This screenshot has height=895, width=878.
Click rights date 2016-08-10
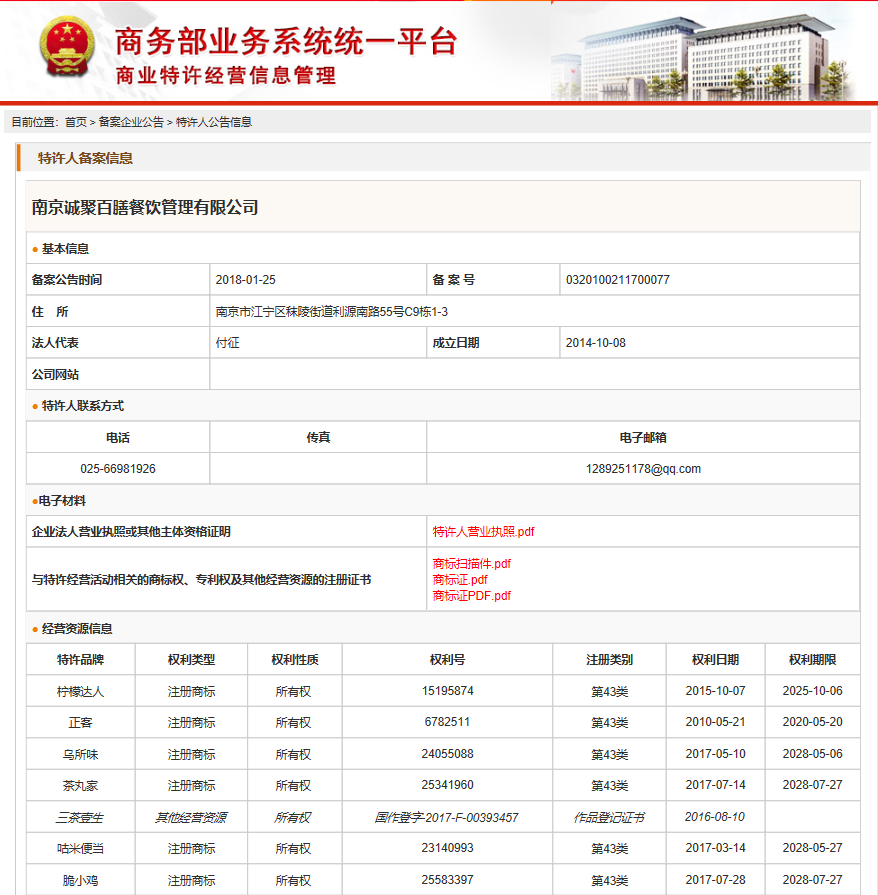coord(715,817)
